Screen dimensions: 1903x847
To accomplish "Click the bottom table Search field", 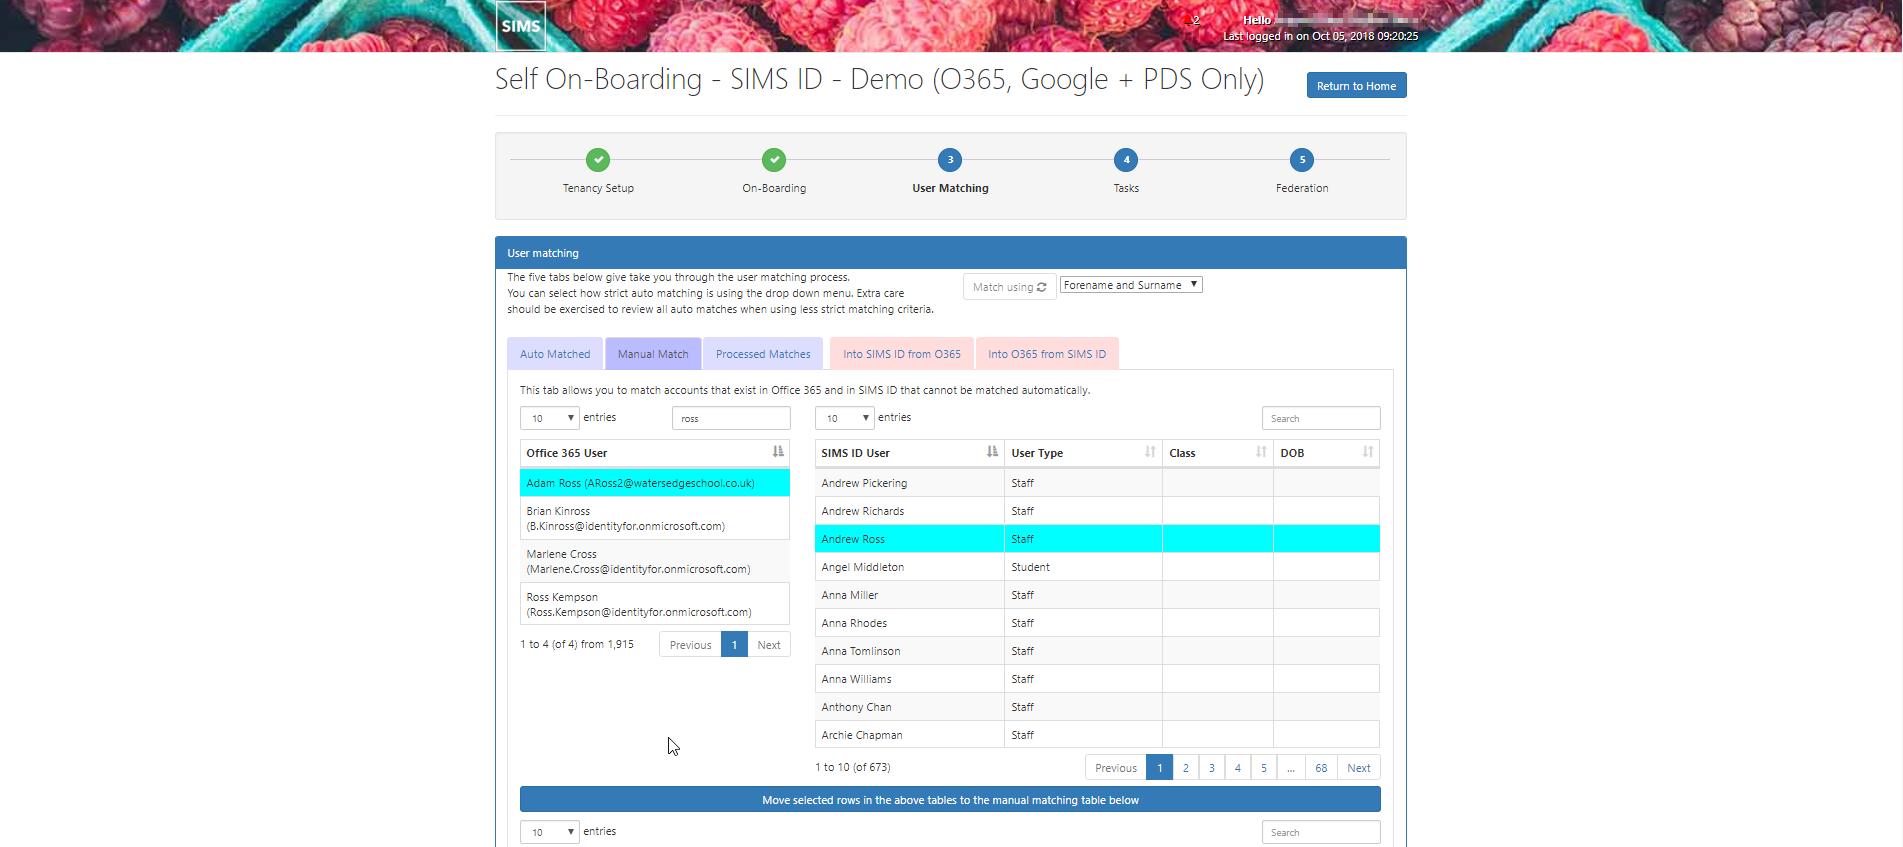I will click(1321, 832).
